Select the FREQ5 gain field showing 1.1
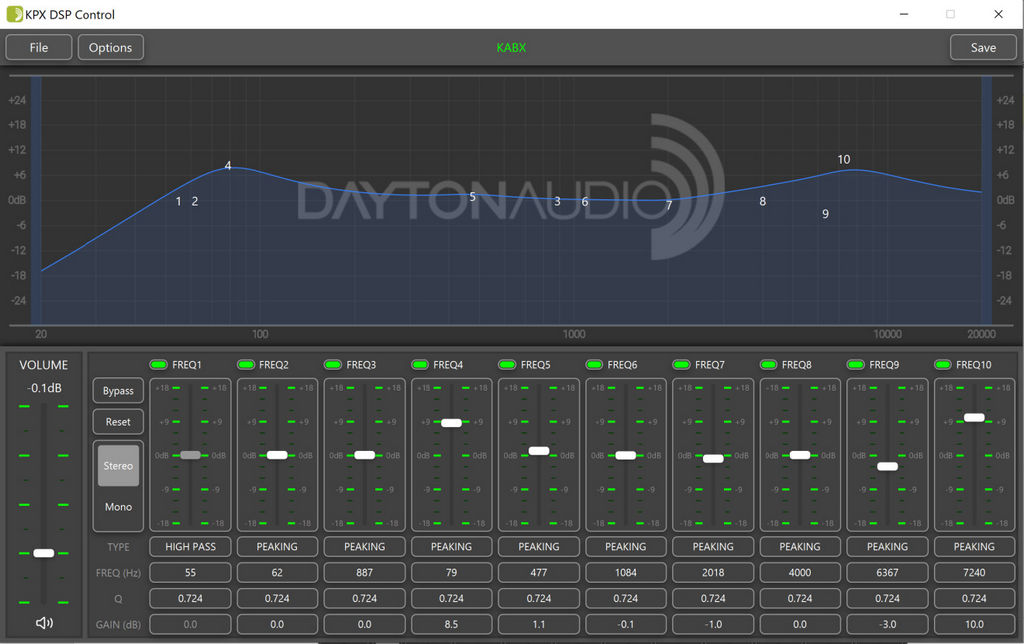 tap(539, 624)
